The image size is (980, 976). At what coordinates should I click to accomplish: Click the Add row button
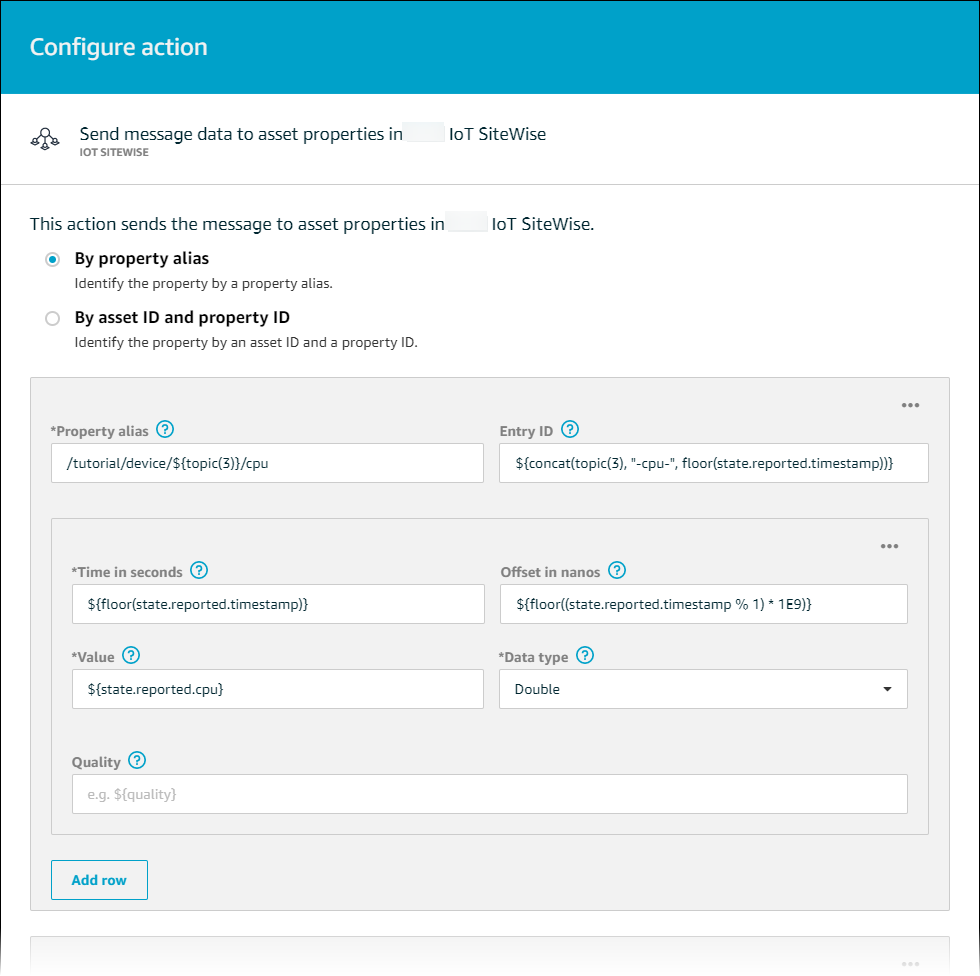[x=99, y=880]
